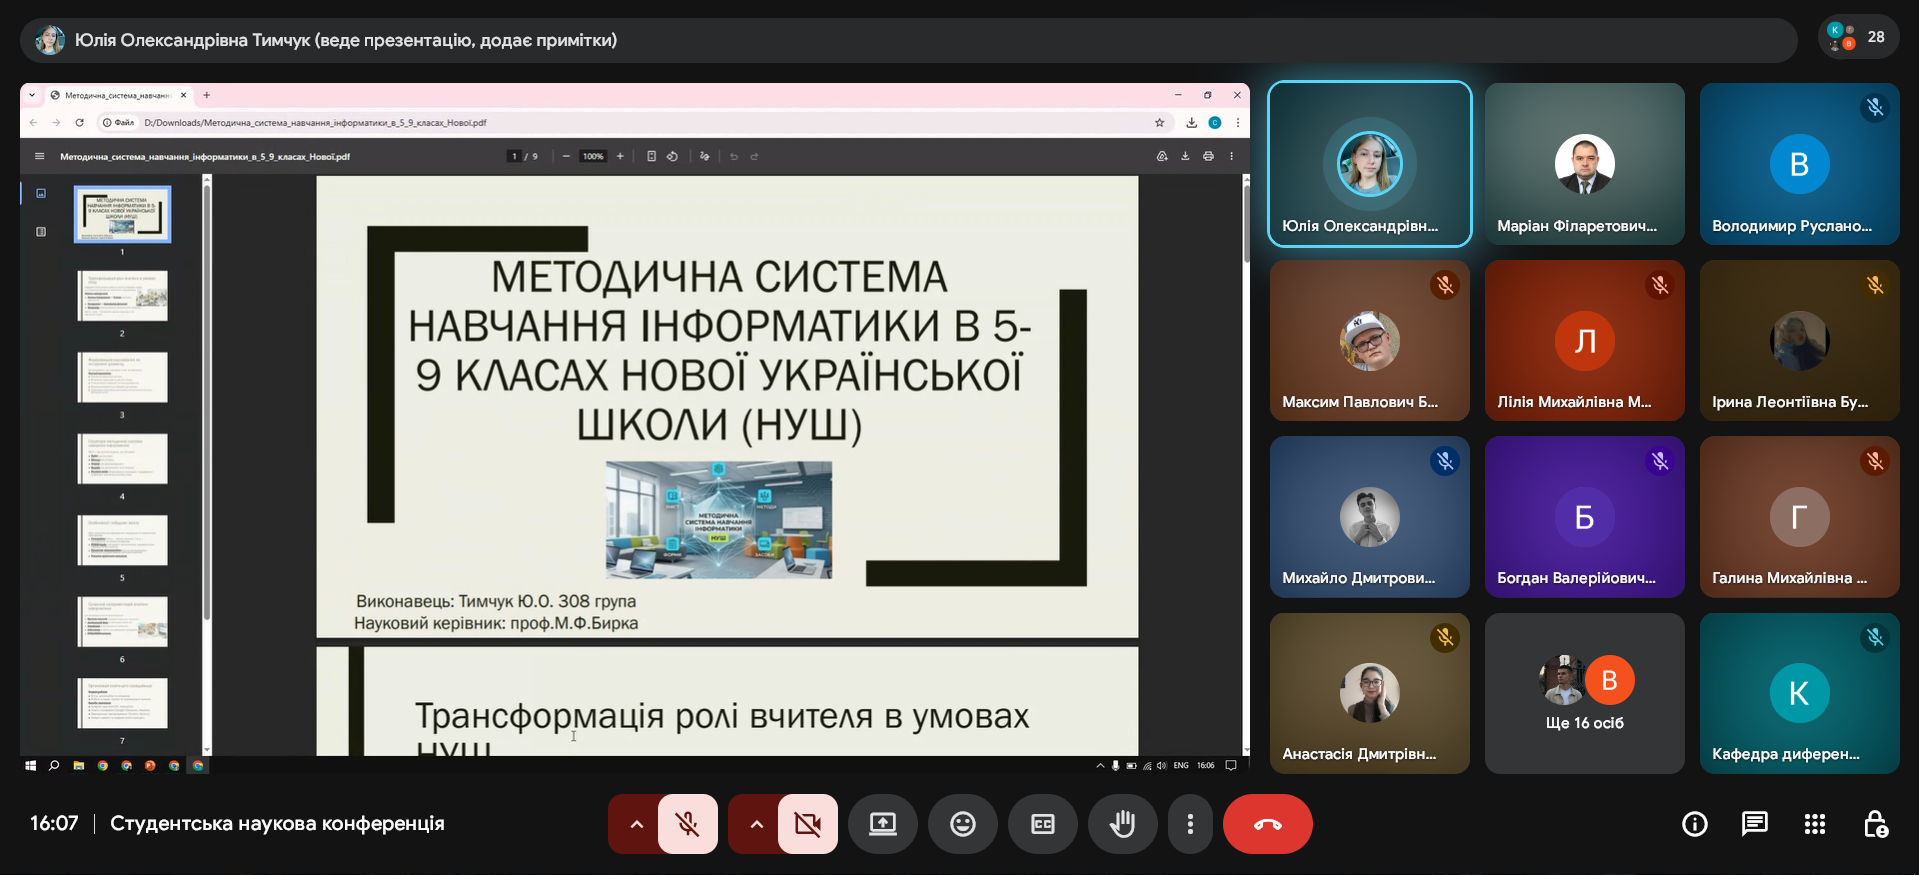Select the Методична_система_навчання browser tab
Viewport: 1919px width, 875px height.
(x=118, y=95)
